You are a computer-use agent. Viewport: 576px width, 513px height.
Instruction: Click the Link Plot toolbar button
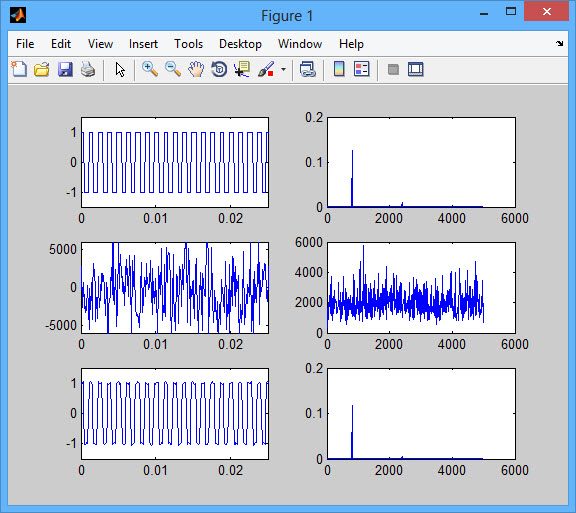click(x=307, y=69)
